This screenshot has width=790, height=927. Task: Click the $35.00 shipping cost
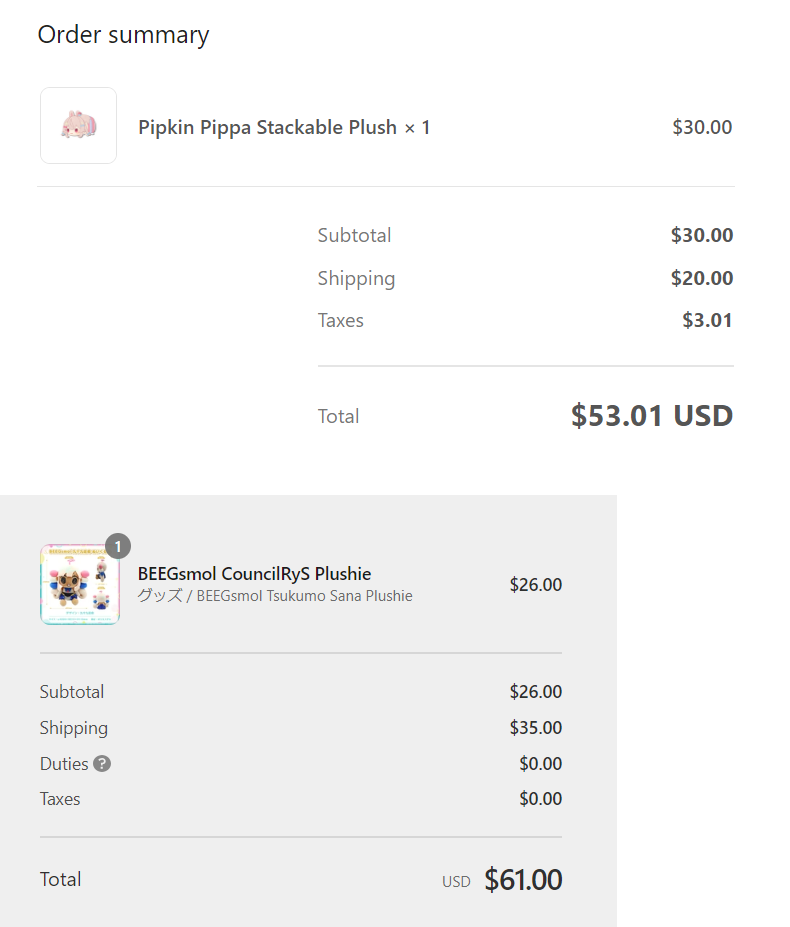pos(536,728)
